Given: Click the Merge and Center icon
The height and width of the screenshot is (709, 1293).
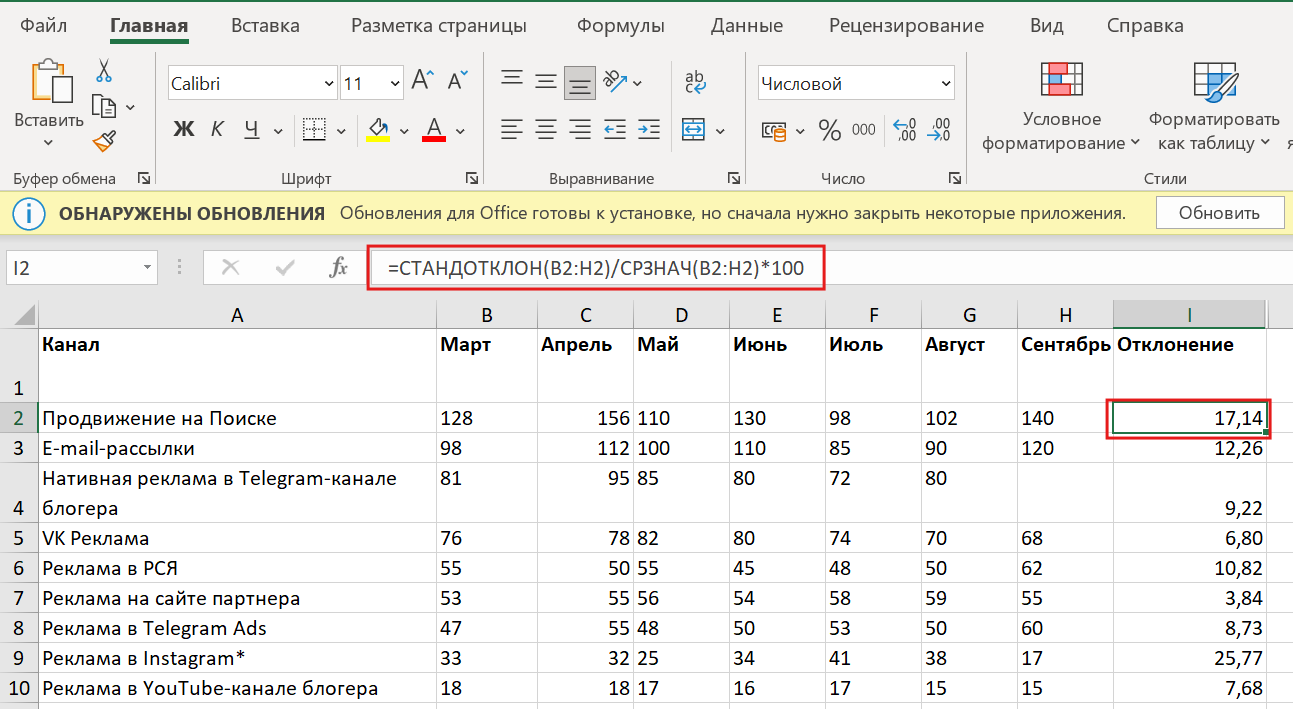Looking at the screenshot, I should 693,129.
